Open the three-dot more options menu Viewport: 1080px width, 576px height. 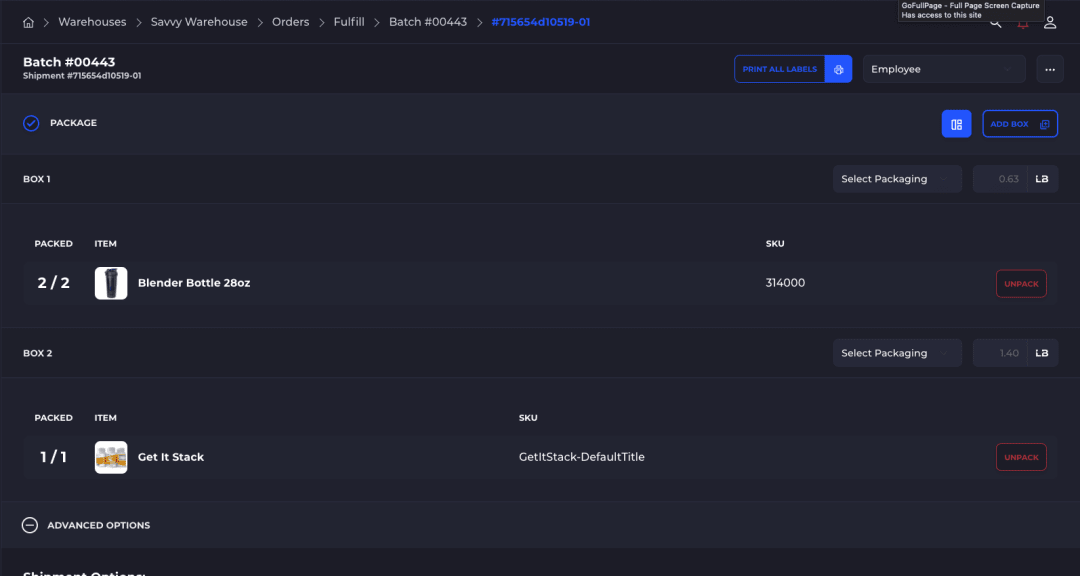pyautogui.click(x=1050, y=69)
